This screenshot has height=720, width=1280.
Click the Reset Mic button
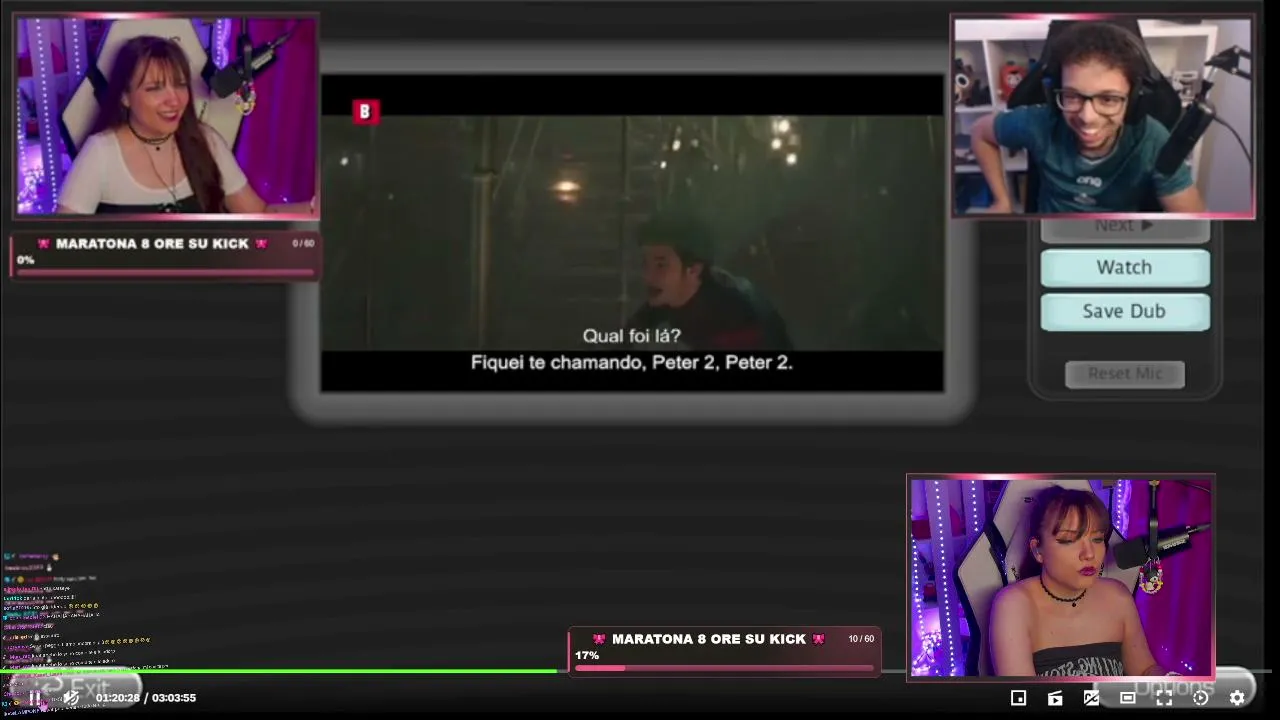click(x=1125, y=373)
